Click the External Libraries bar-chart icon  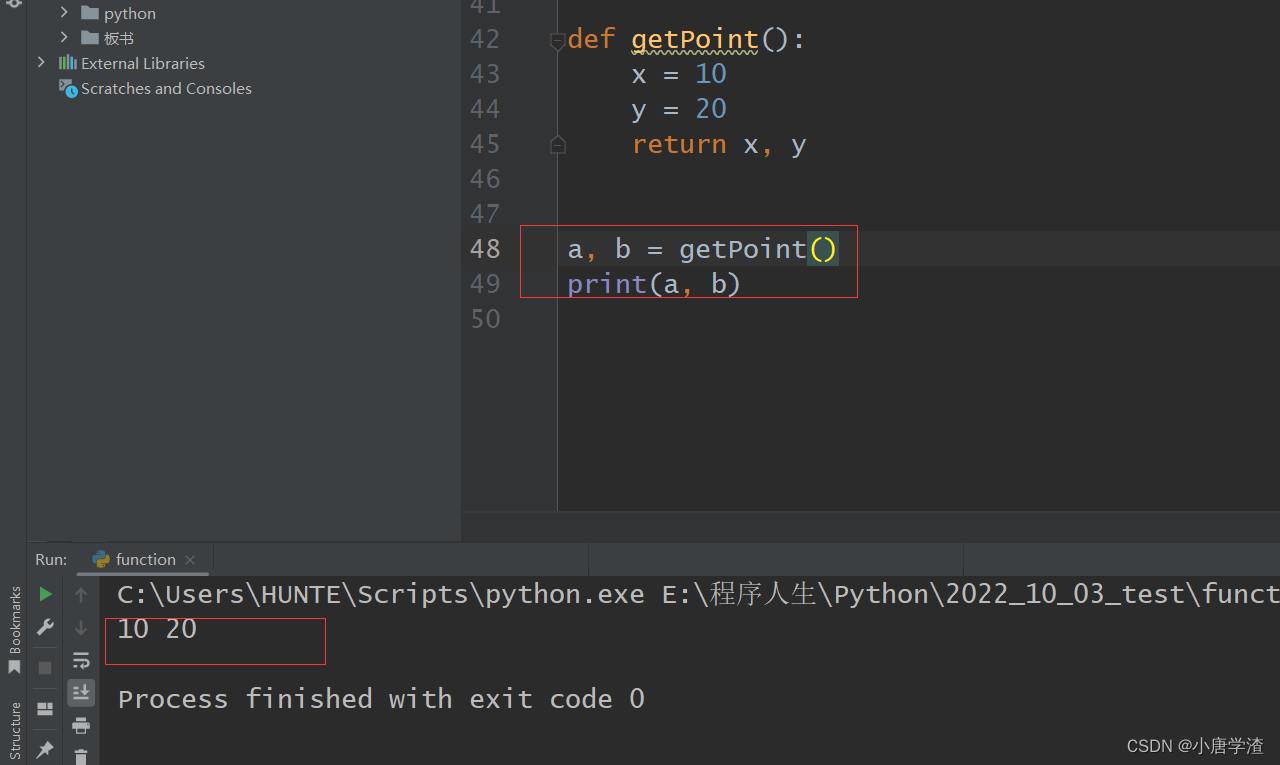(x=67, y=62)
